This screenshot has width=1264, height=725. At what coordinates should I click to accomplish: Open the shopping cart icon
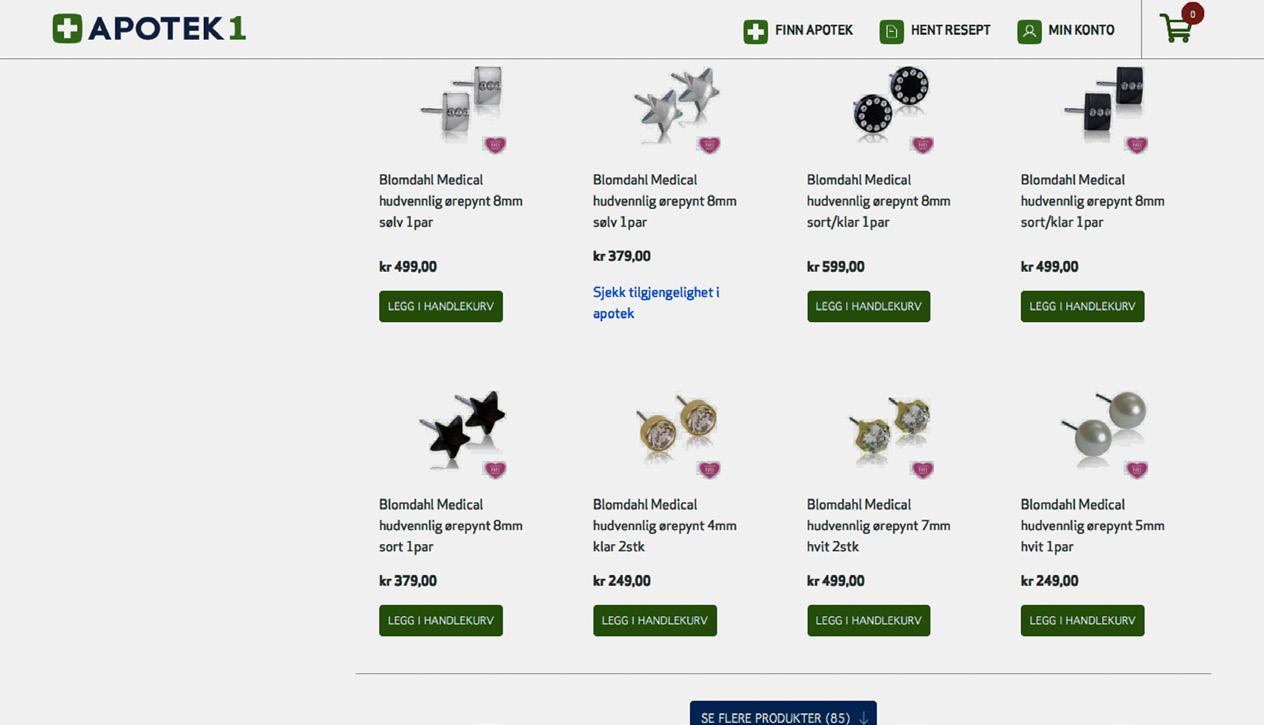(x=1176, y=29)
